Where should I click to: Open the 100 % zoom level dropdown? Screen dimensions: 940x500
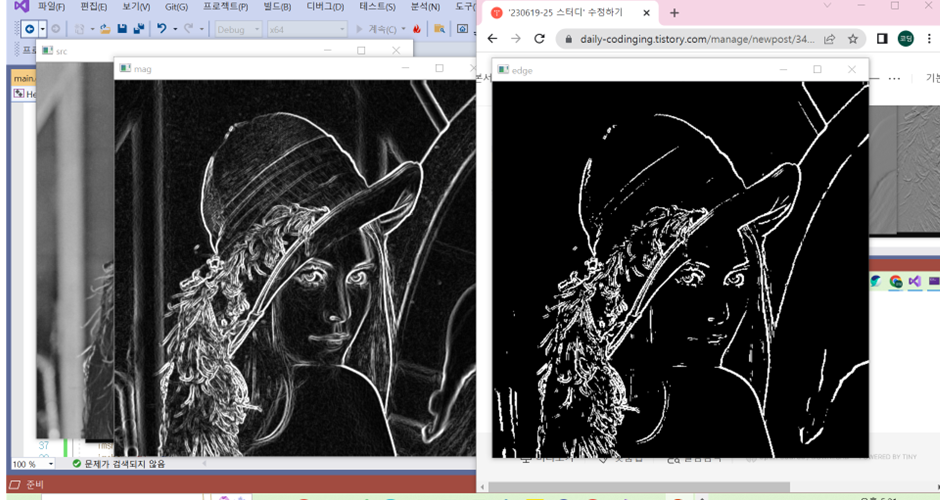click(33, 463)
